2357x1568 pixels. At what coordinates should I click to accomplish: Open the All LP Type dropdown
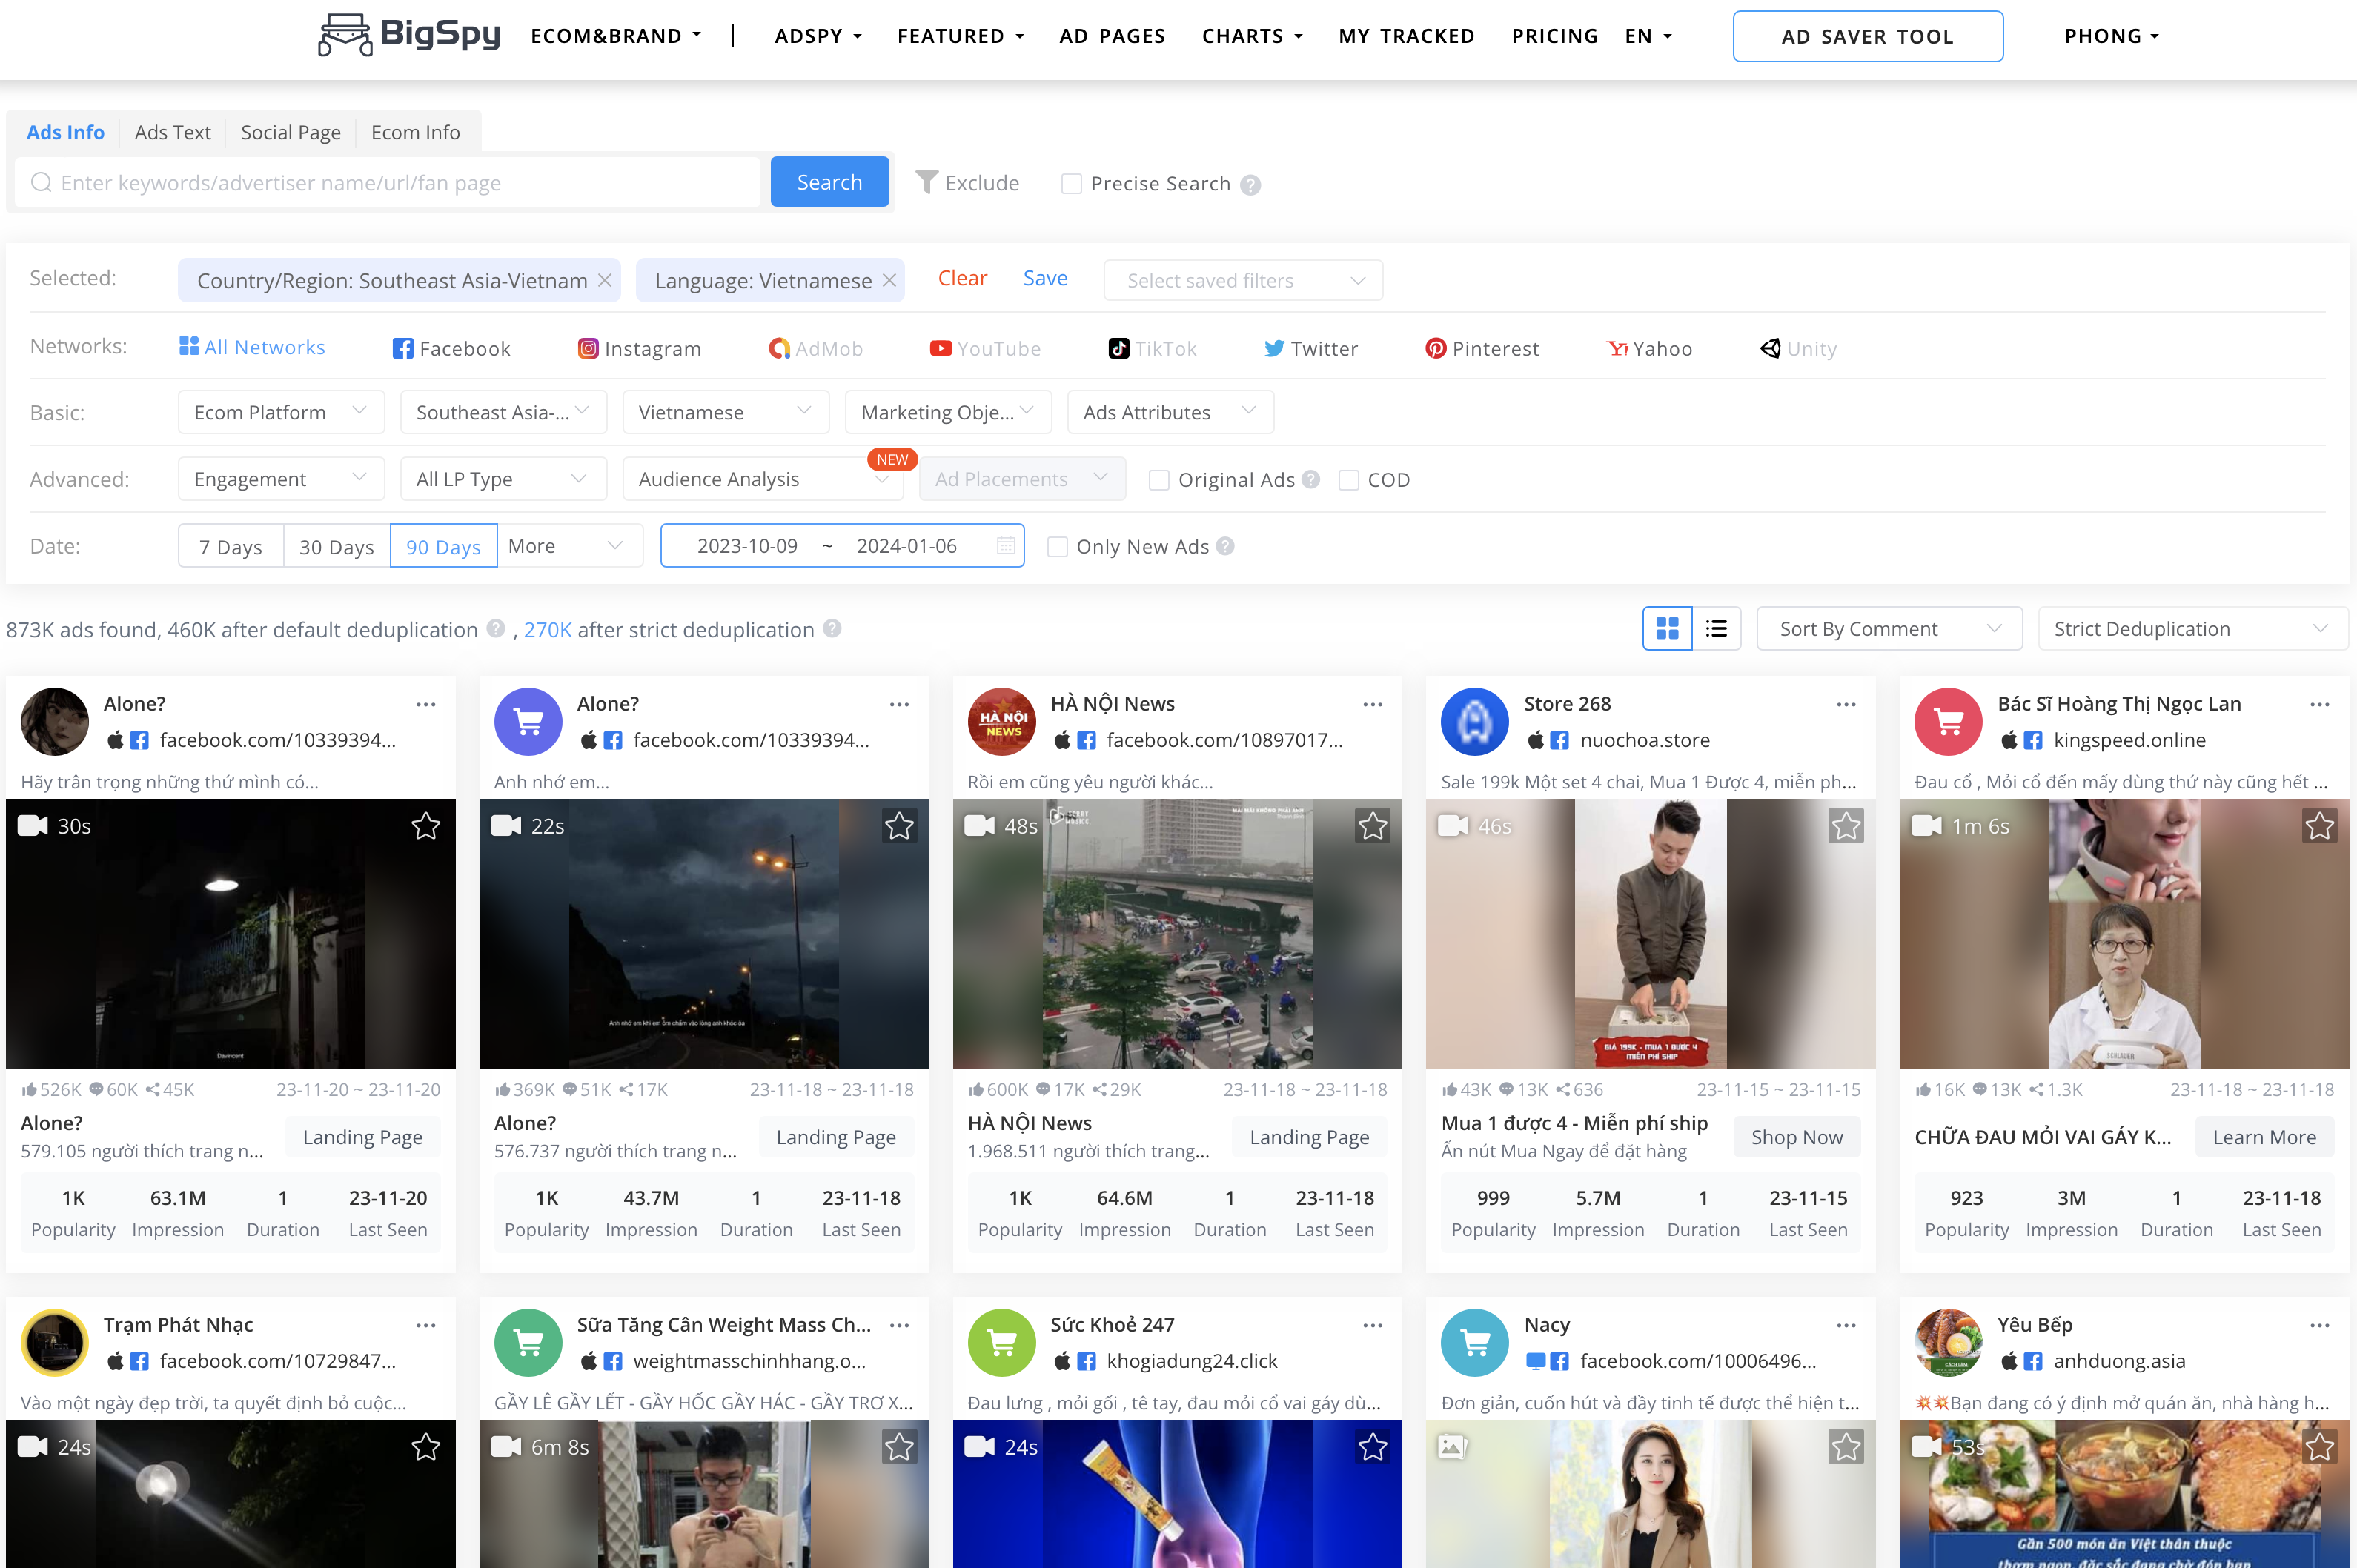tap(503, 479)
